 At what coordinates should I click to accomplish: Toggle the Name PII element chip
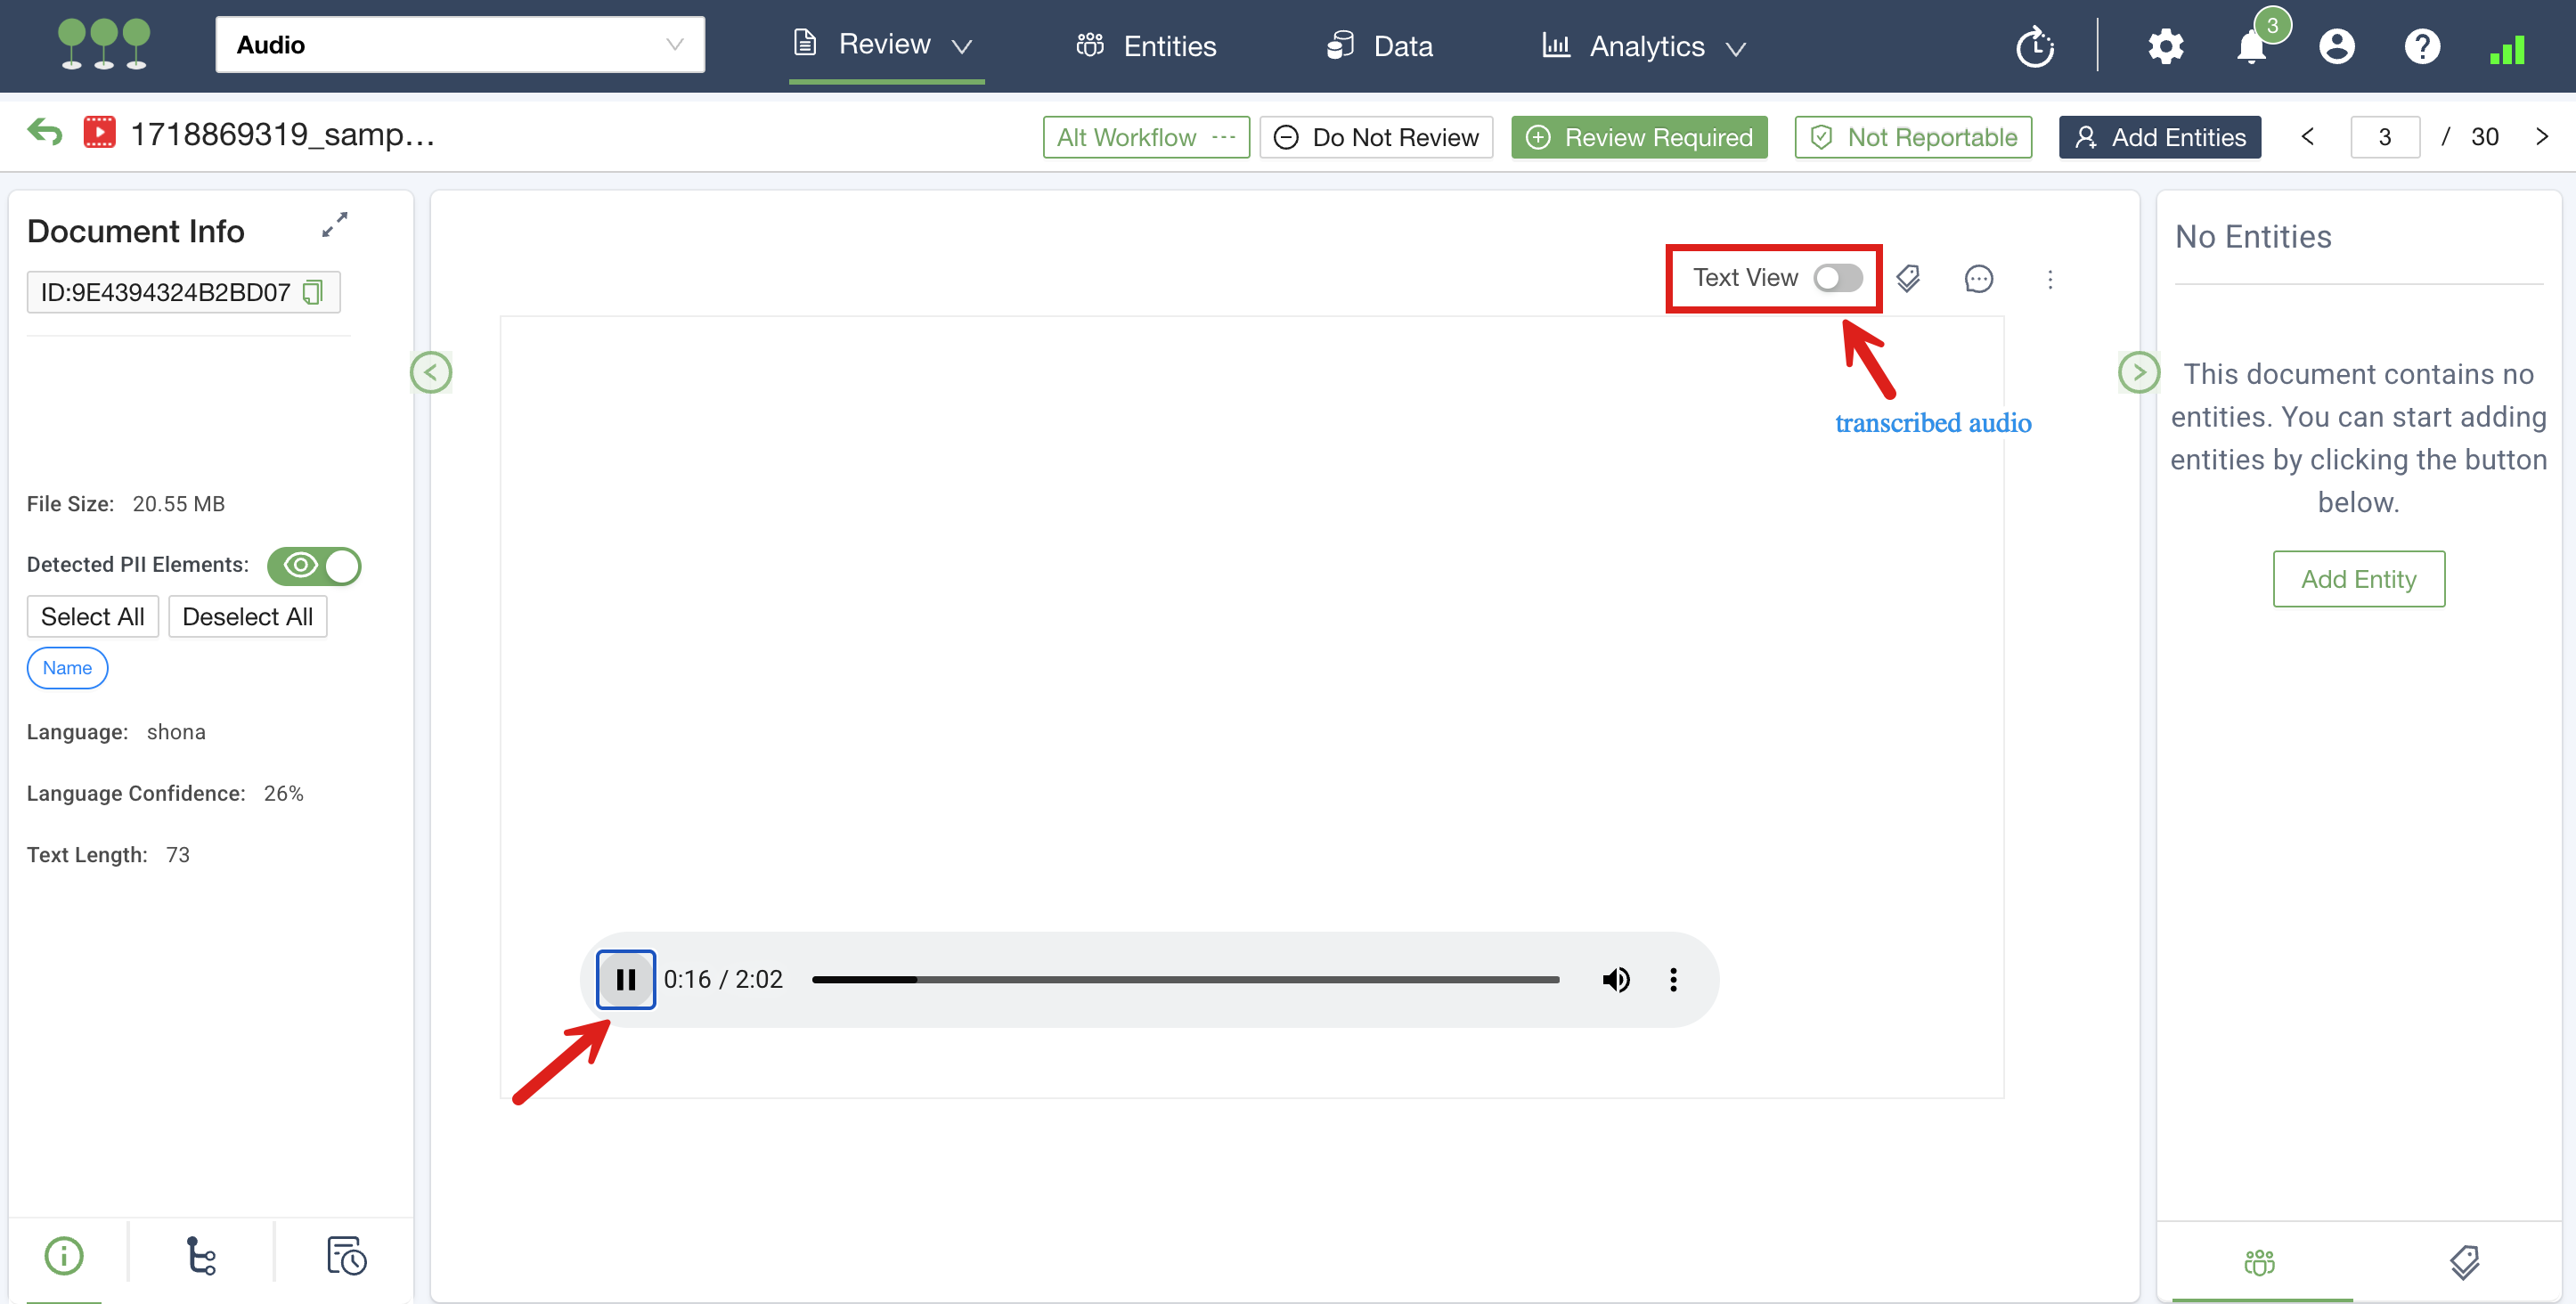click(67, 668)
